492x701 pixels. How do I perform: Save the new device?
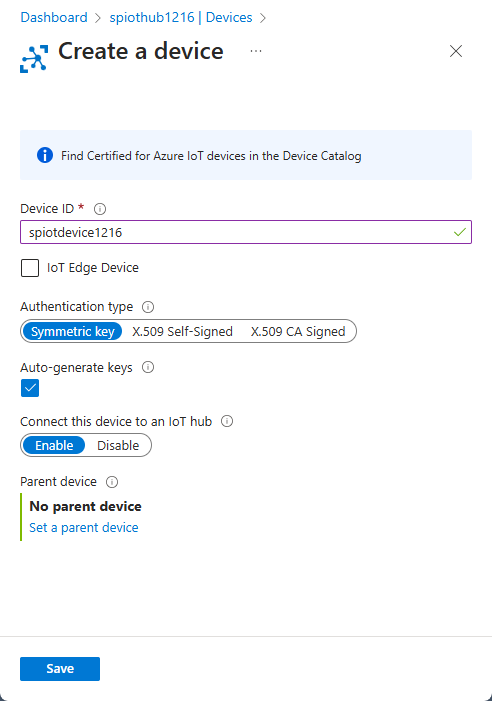click(60, 669)
